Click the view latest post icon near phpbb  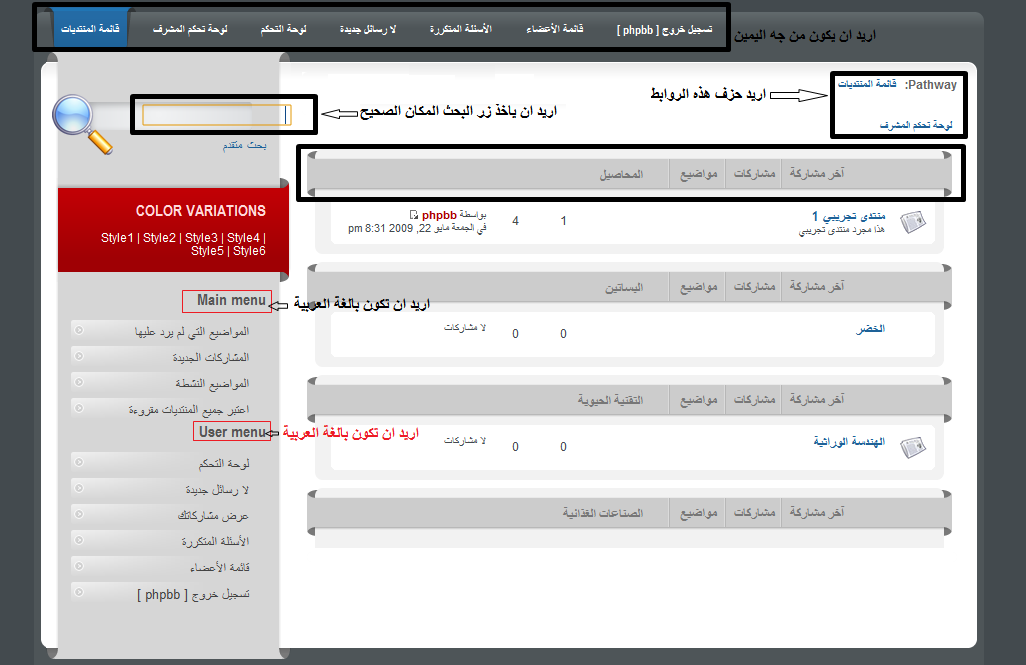click(x=414, y=215)
